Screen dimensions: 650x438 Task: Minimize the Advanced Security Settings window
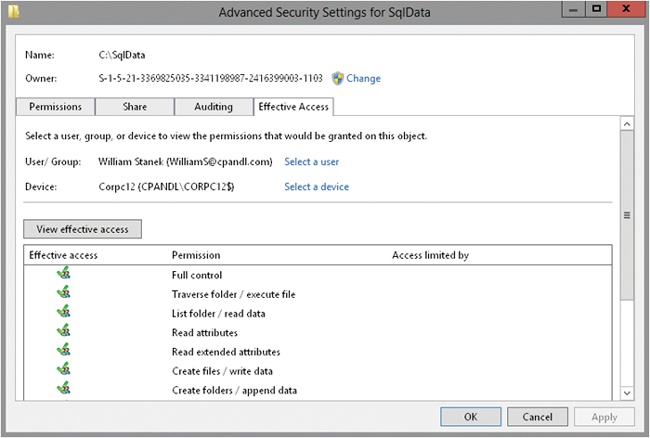[x=573, y=10]
